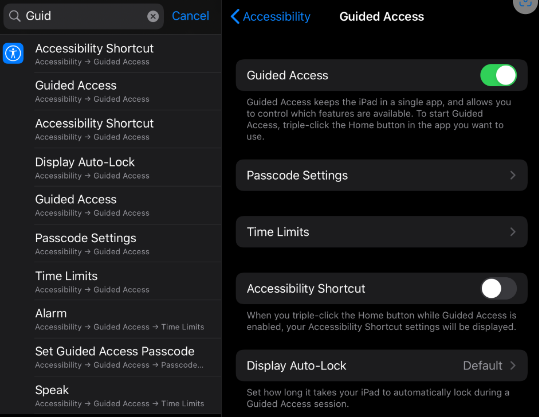
Task: Click the blue Accessibility icon in results
Action: [x=13, y=53]
